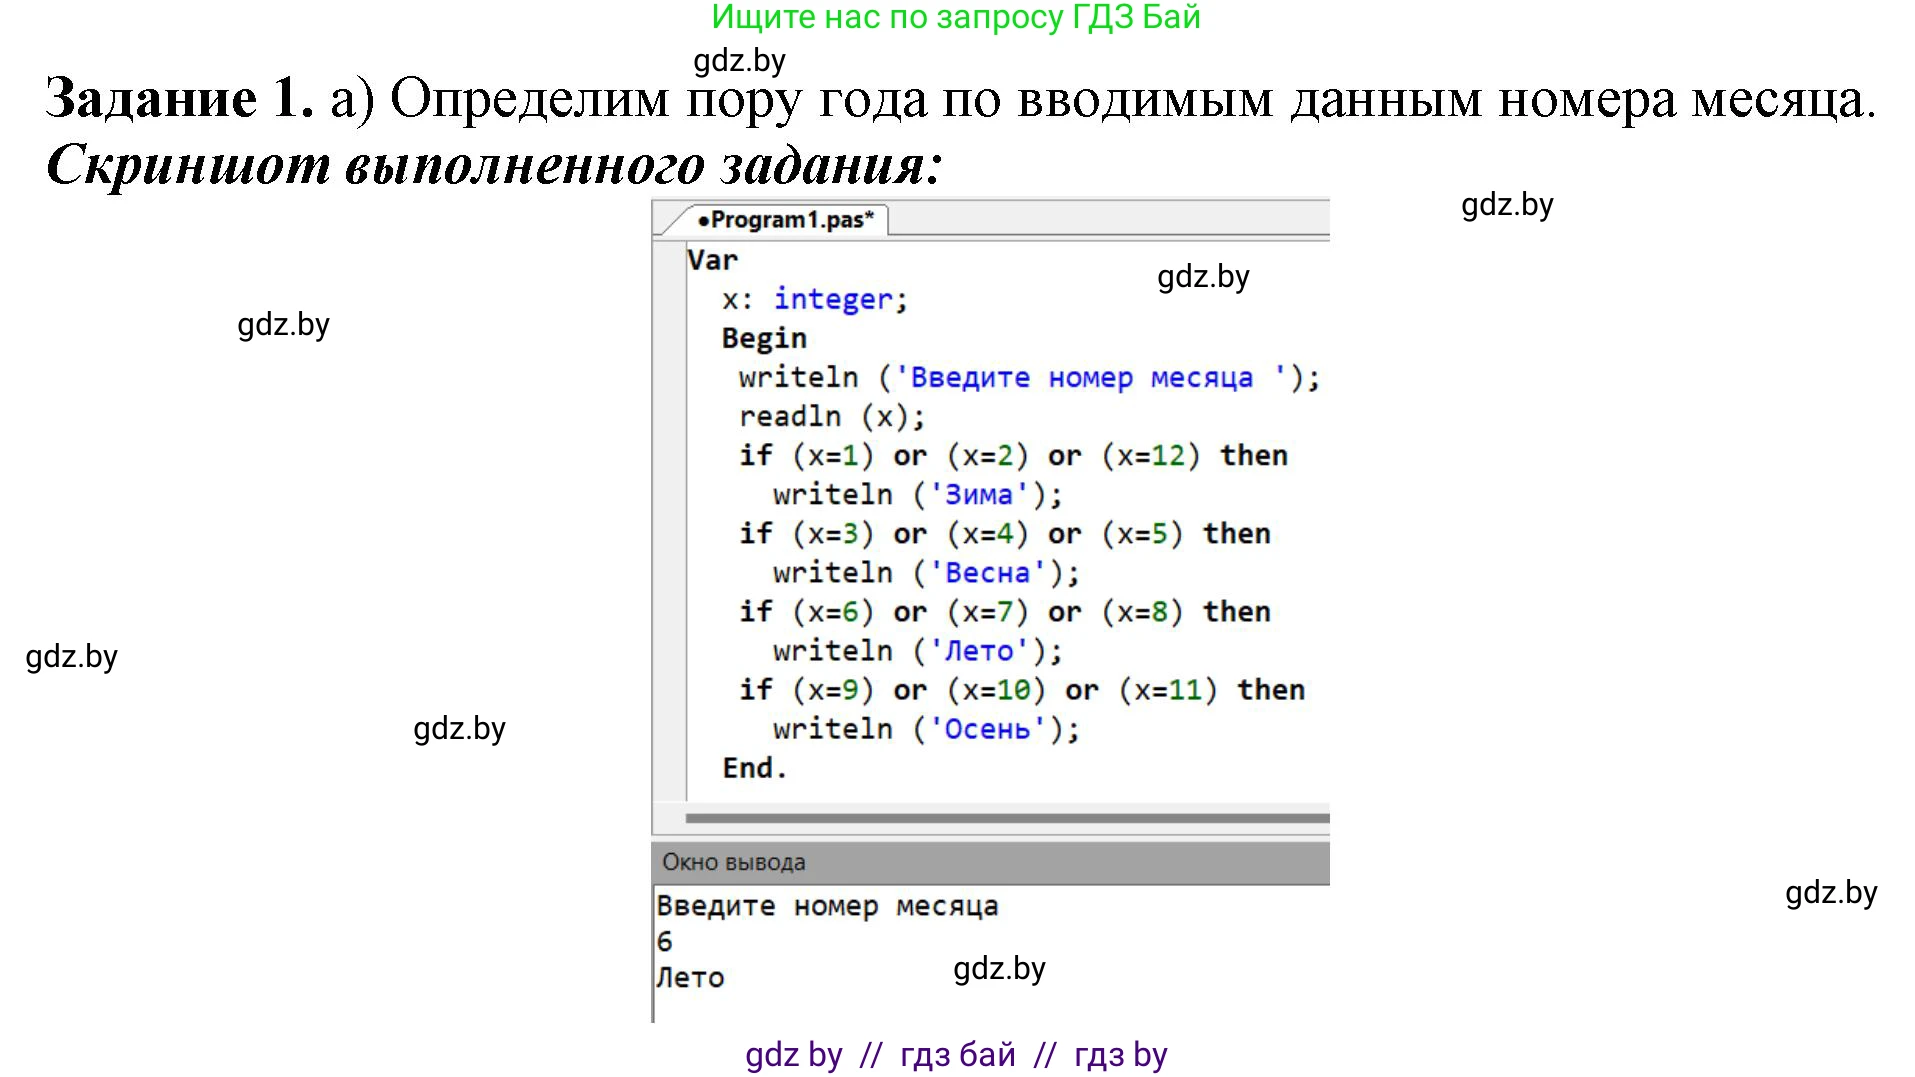Click the writeln 'Лето' statement

(915, 649)
